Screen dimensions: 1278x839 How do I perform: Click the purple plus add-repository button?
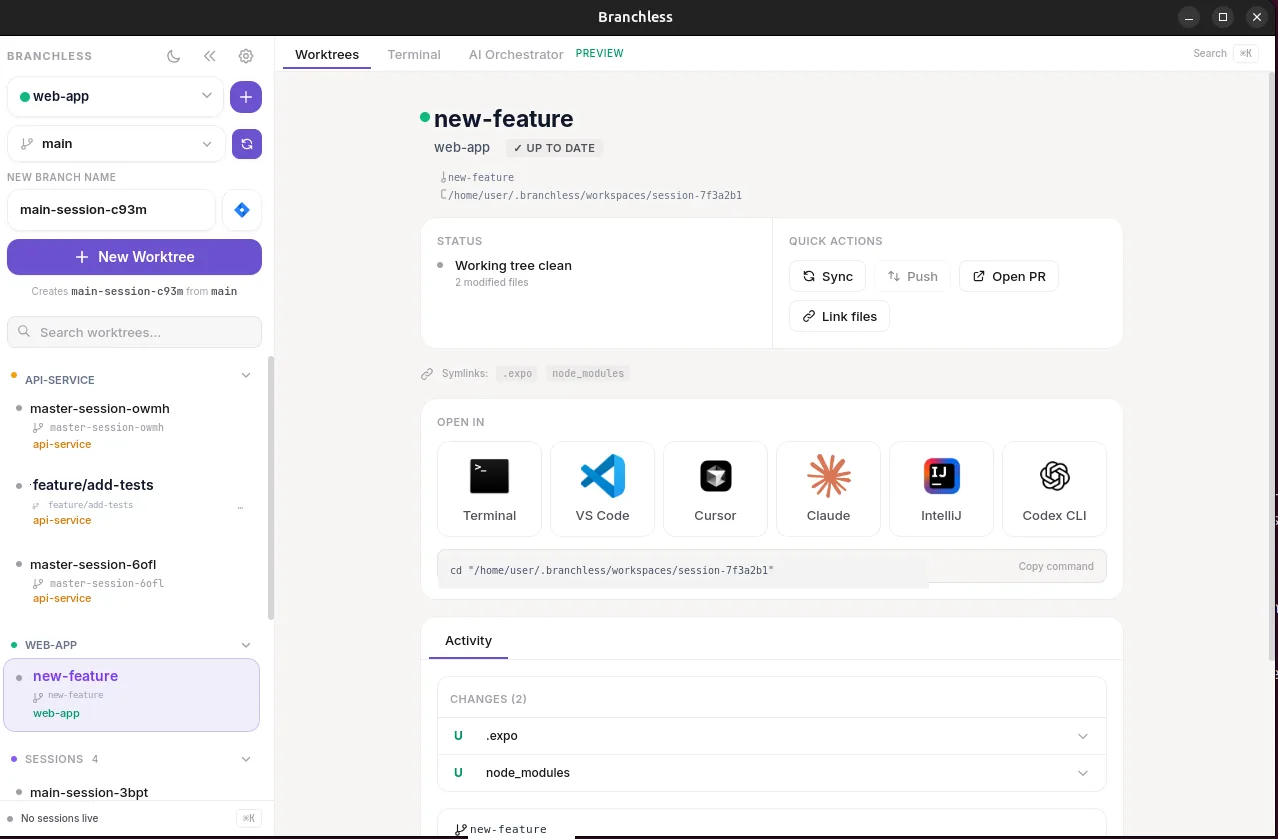[246, 97]
